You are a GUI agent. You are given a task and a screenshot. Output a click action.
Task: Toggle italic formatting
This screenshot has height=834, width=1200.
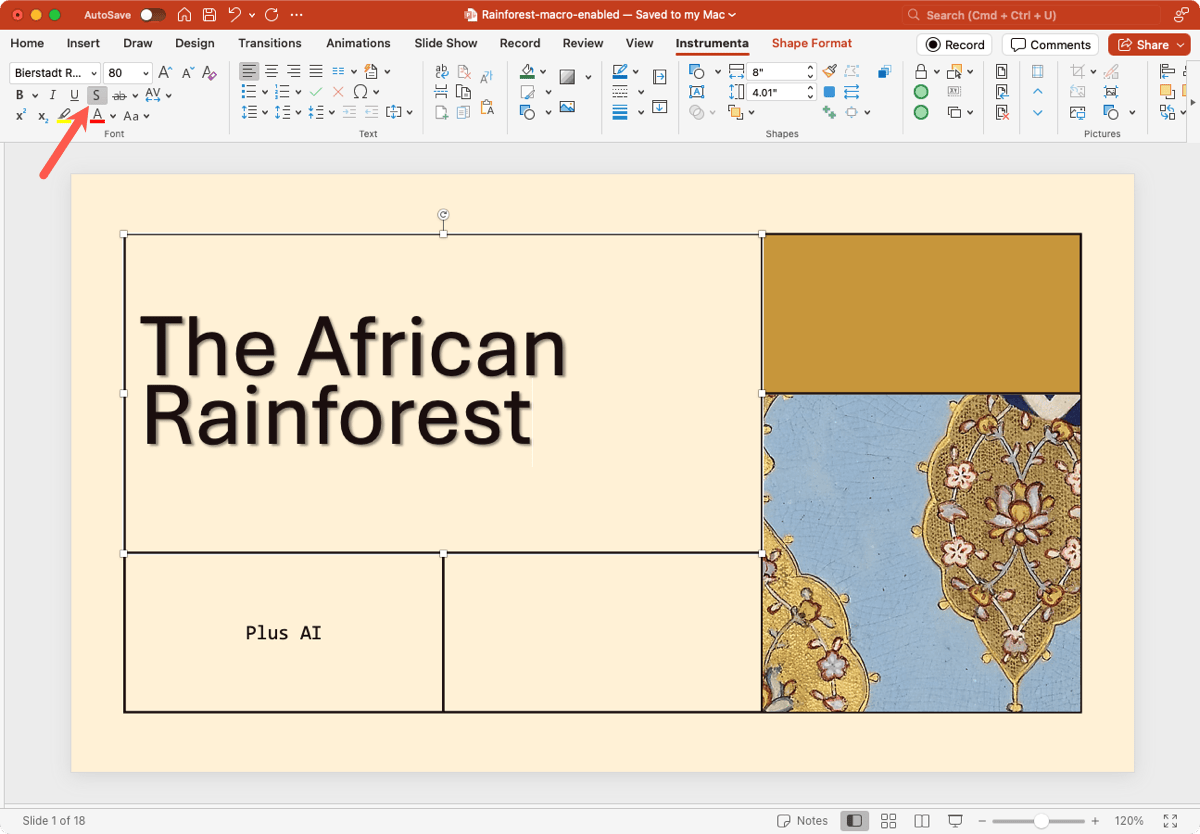[x=52, y=95]
